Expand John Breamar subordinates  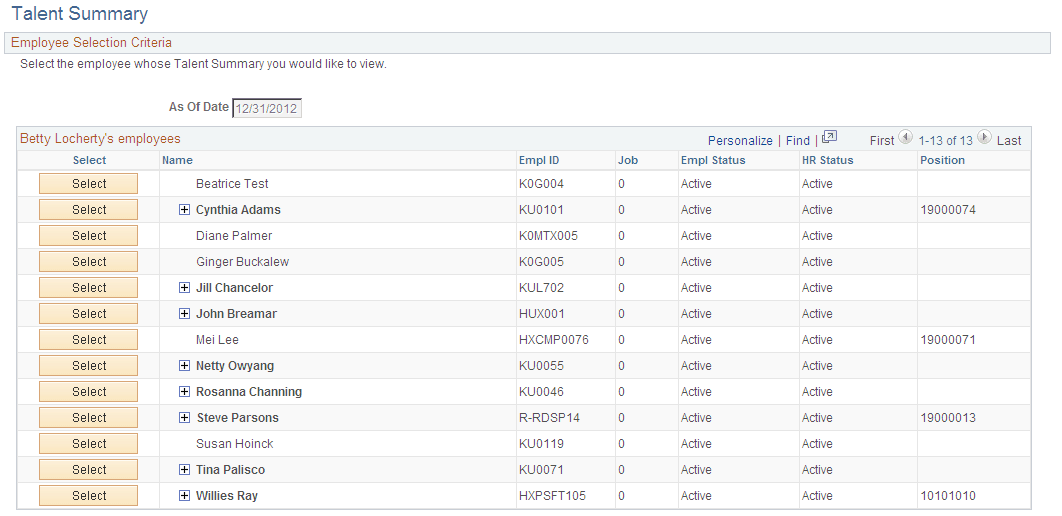(184, 314)
